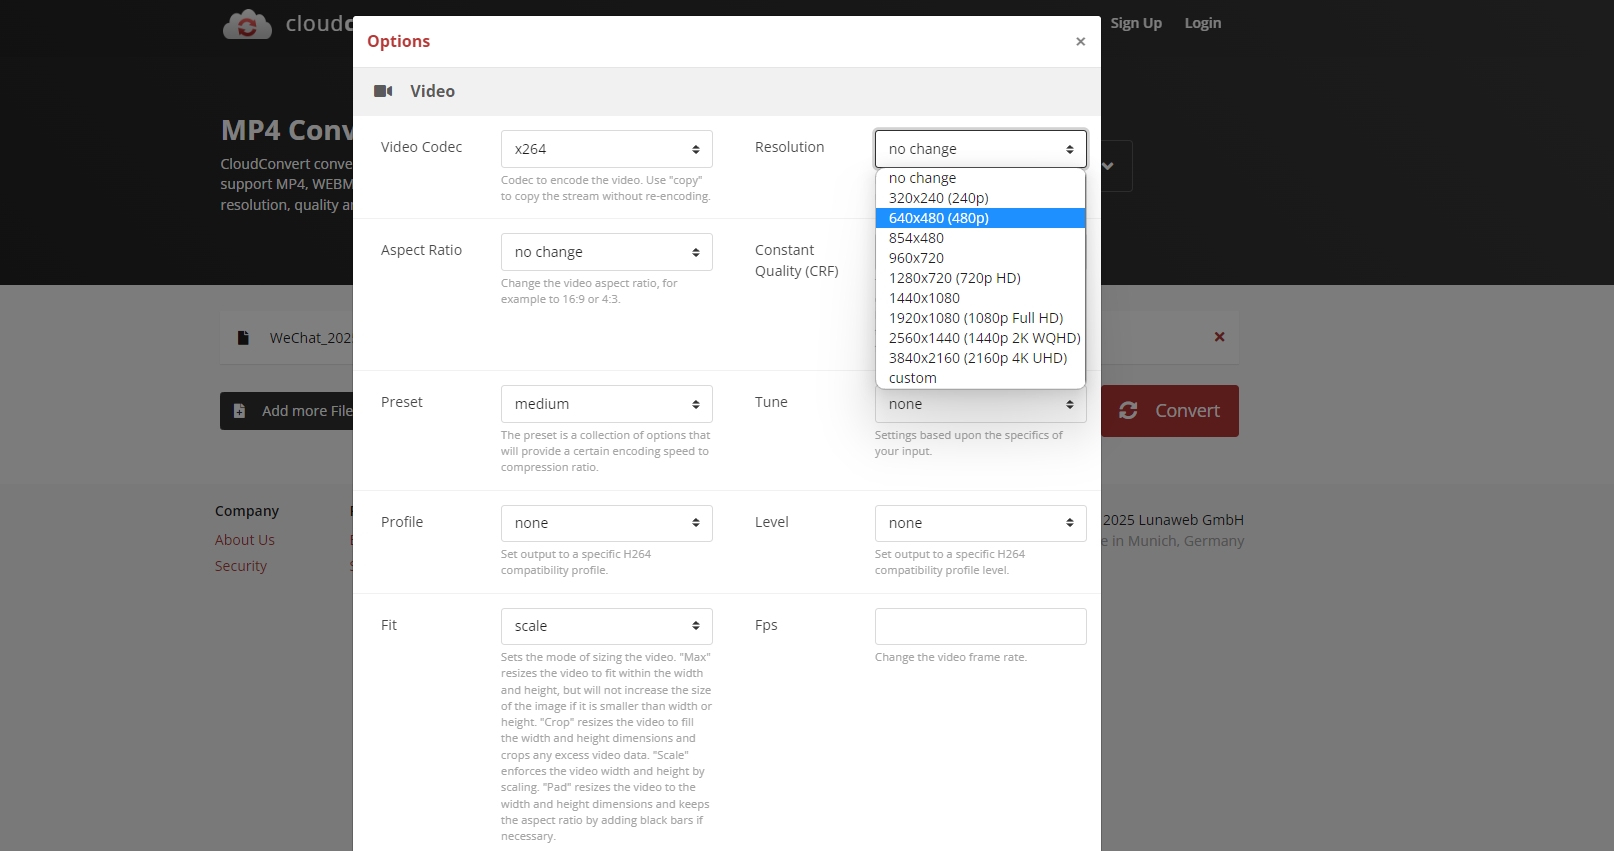Viewport: 1614px width, 851px height.
Task: Click the Aspect Ratio label
Action: pyautogui.click(x=421, y=250)
